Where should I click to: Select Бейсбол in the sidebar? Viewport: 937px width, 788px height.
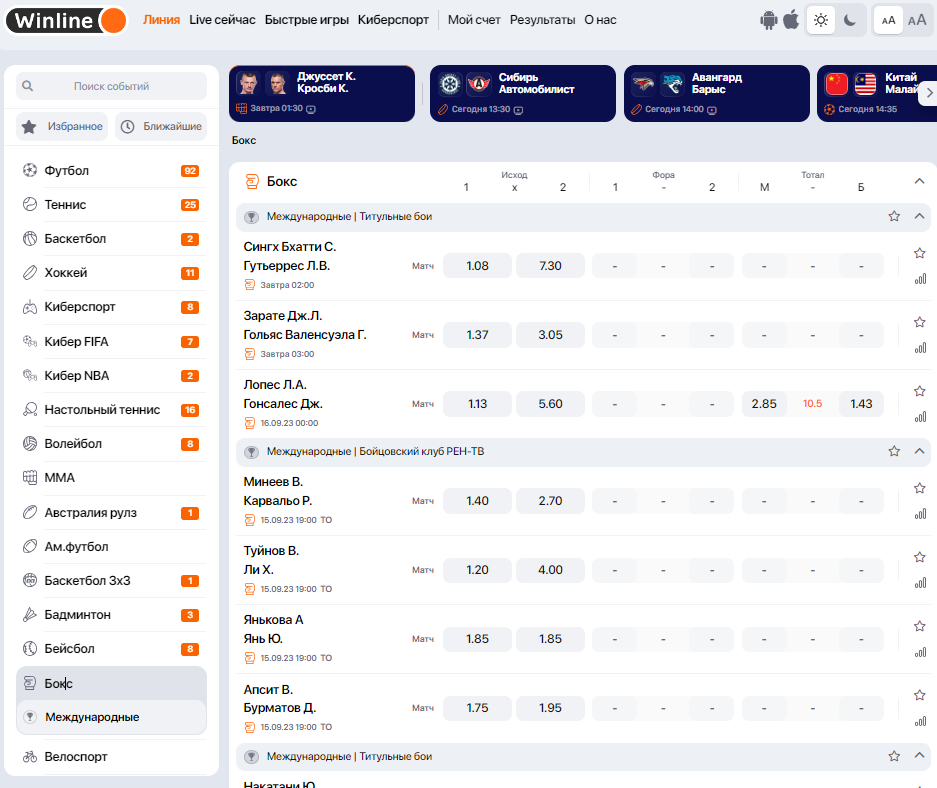point(111,649)
